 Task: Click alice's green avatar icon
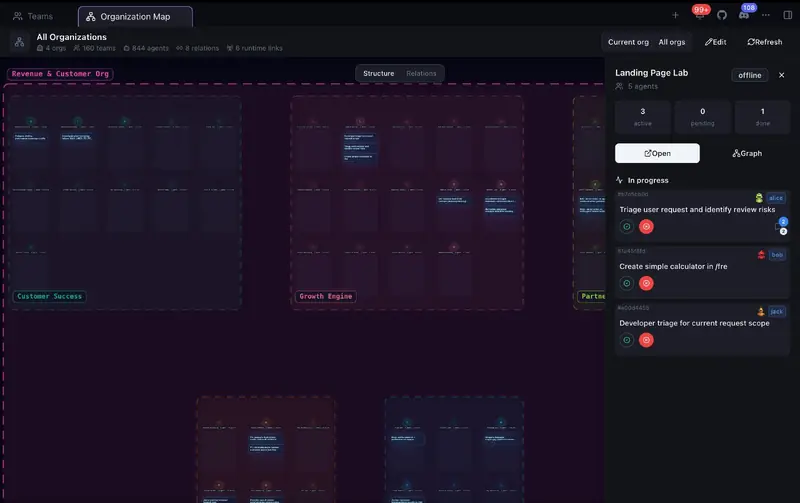tap(759, 198)
